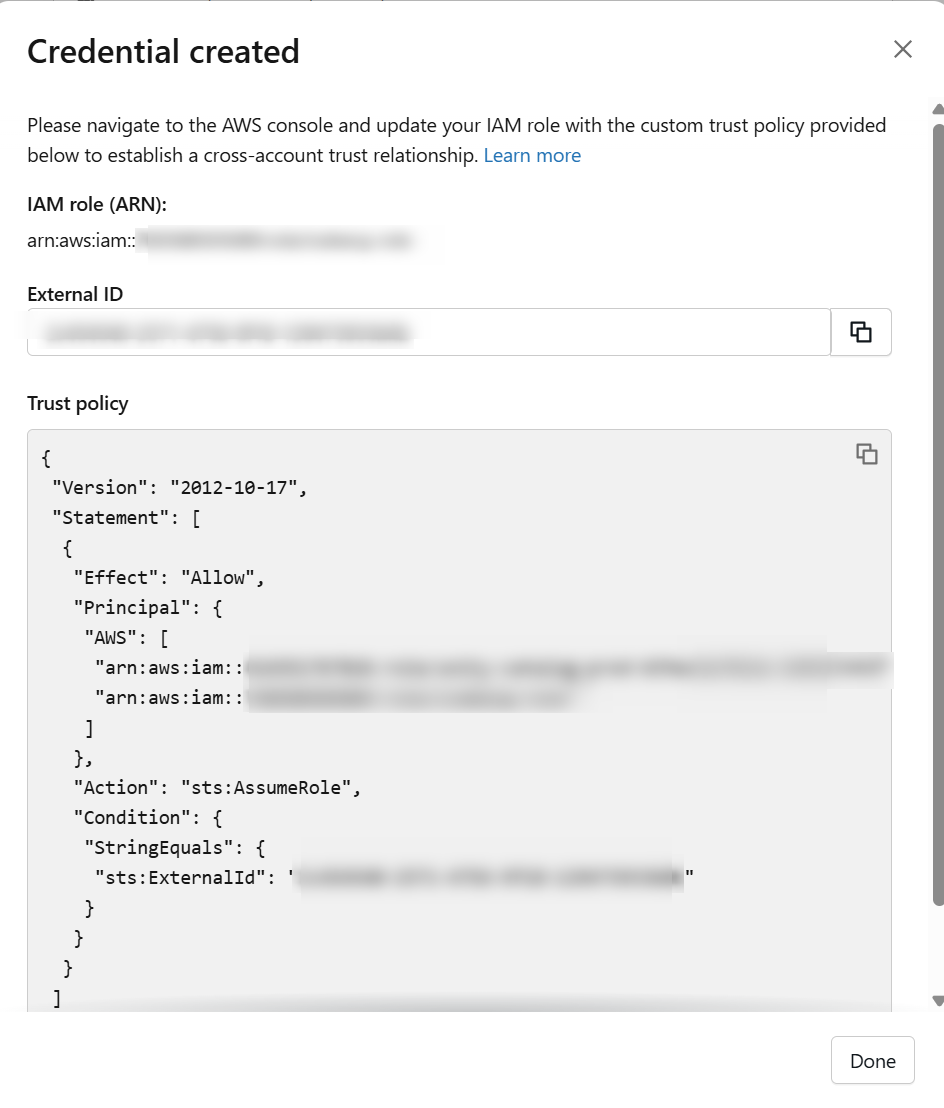Close the Credential created dialog
The width and height of the screenshot is (944, 1108).
pyautogui.click(x=903, y=49)
